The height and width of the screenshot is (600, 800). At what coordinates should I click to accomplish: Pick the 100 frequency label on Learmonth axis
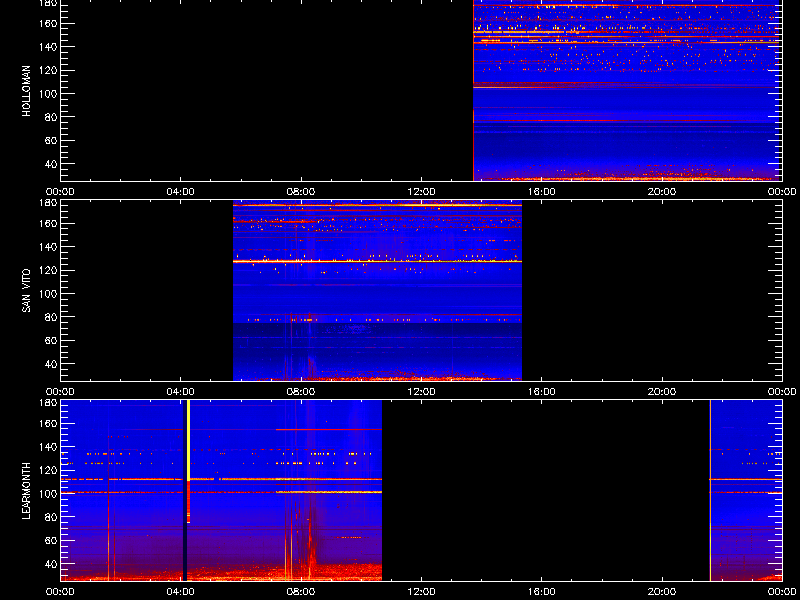click(48, 494)
